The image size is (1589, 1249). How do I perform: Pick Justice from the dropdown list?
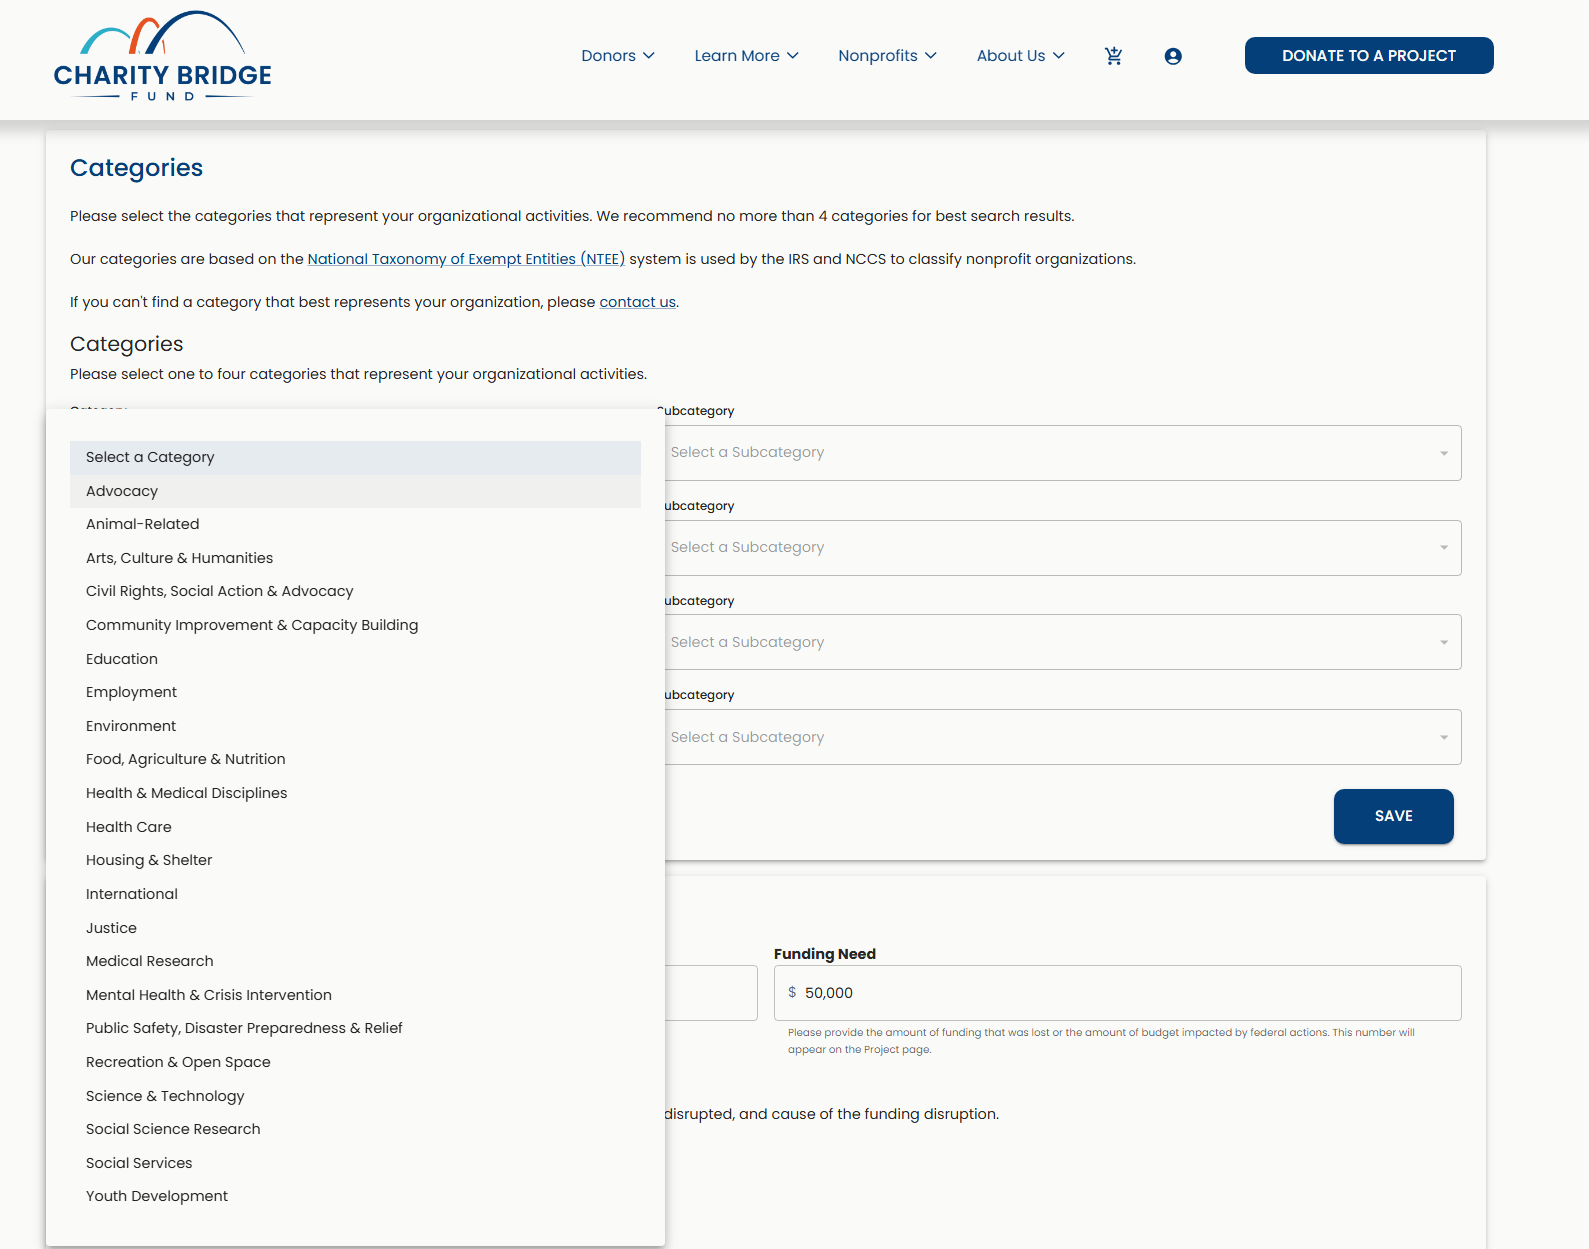tap(355, 928)
